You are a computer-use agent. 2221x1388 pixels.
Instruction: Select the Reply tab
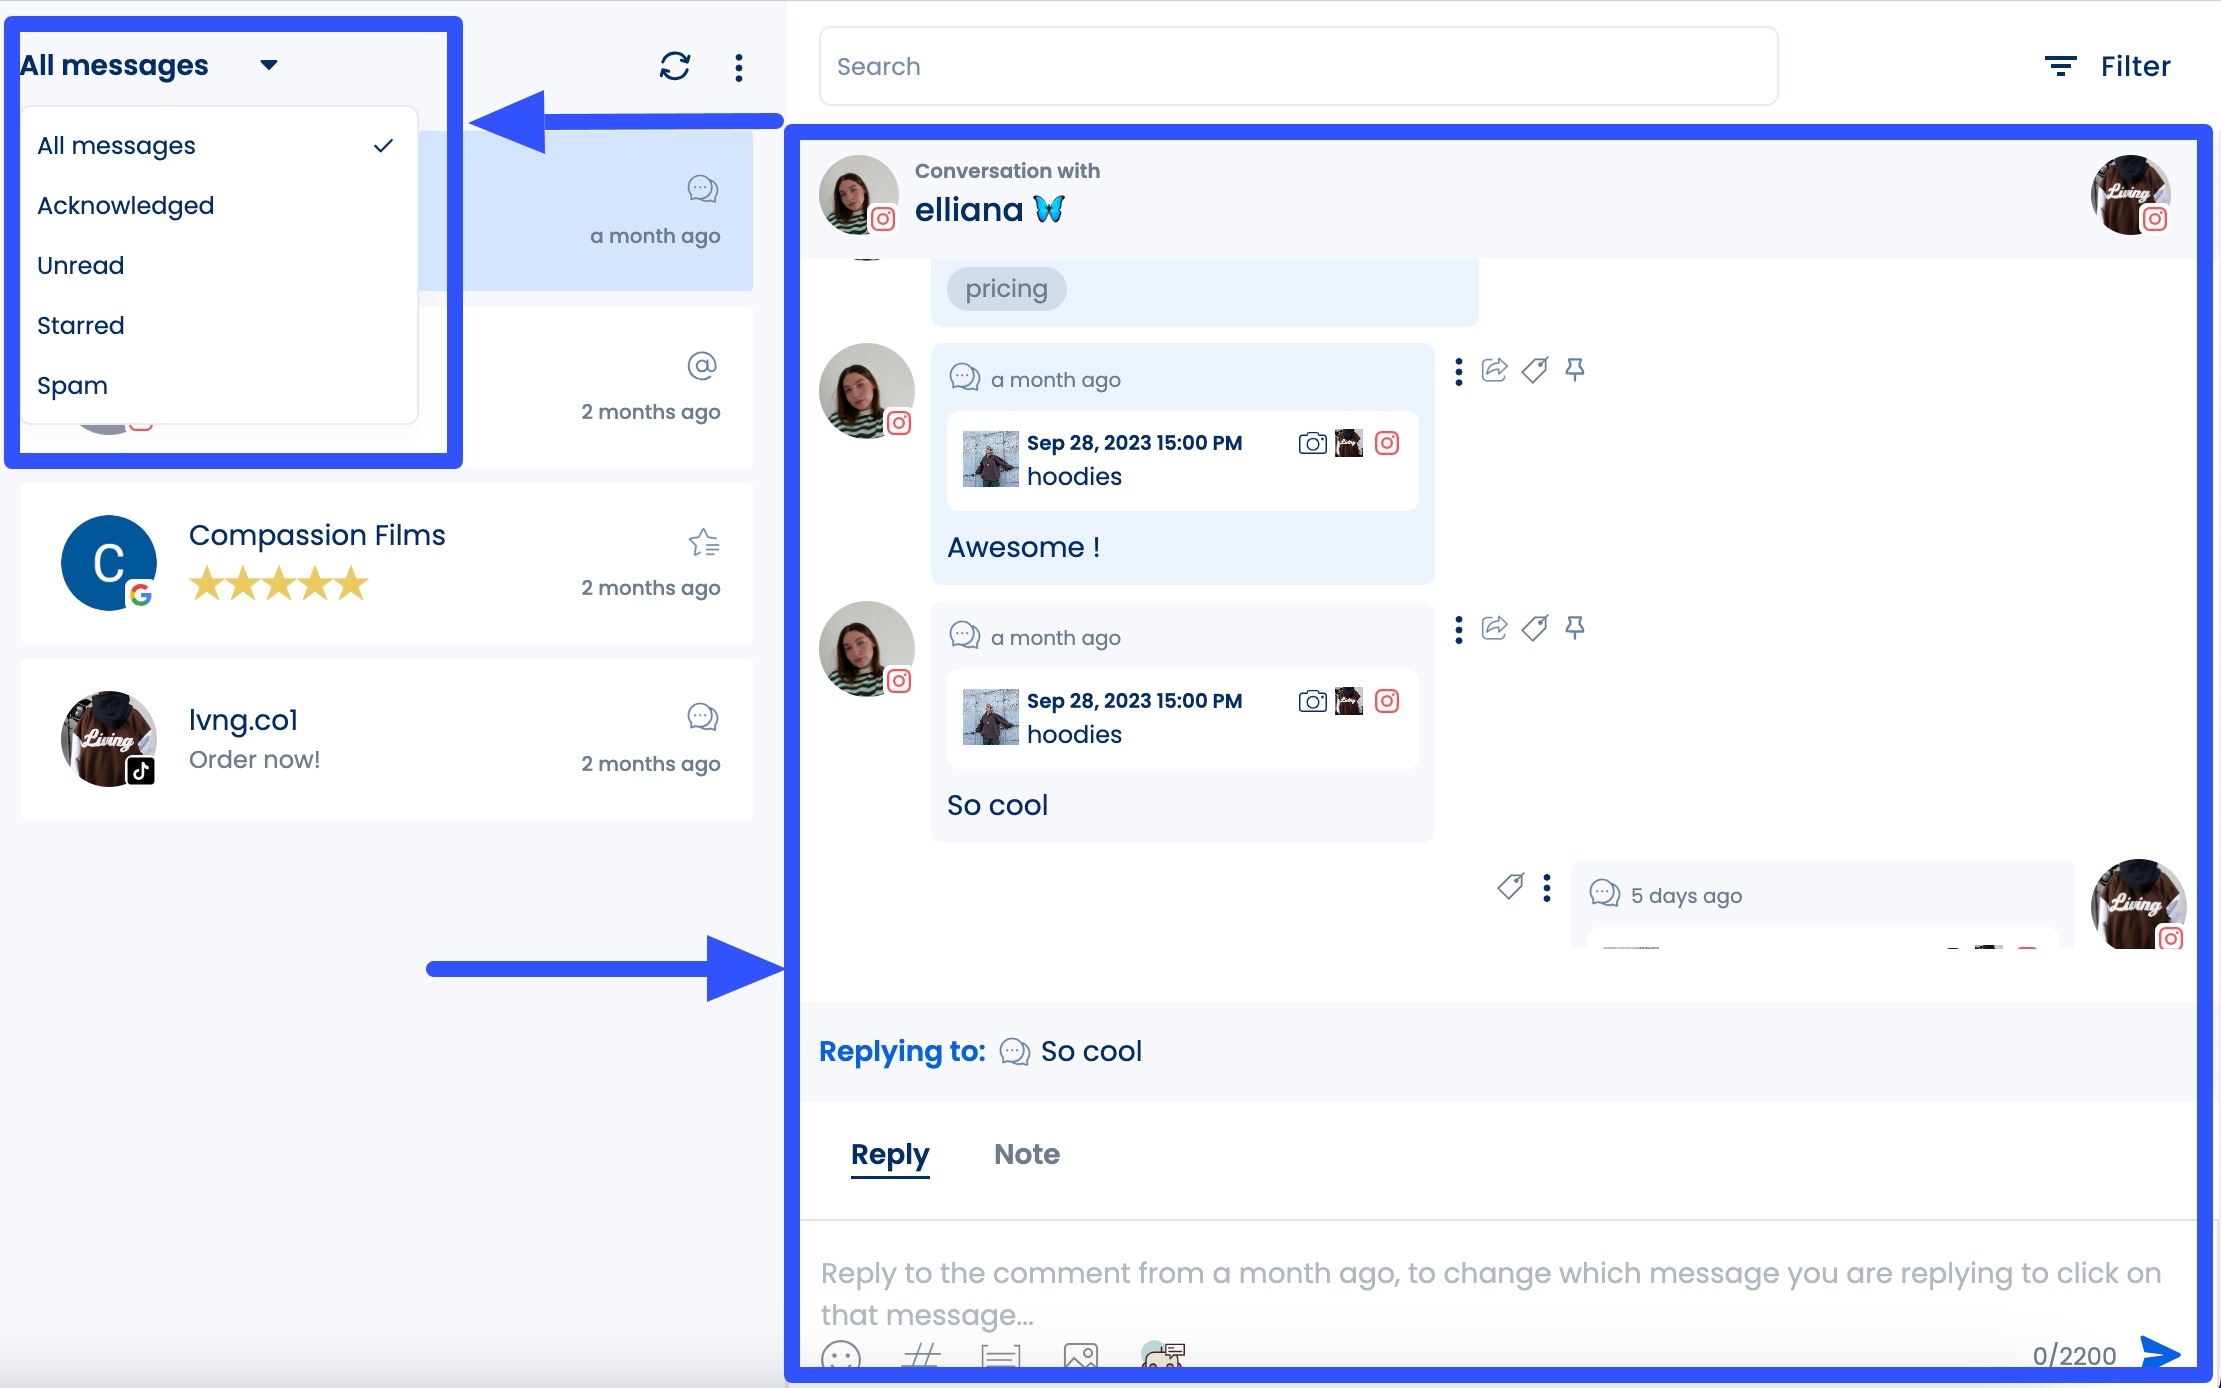point(890,1154)
